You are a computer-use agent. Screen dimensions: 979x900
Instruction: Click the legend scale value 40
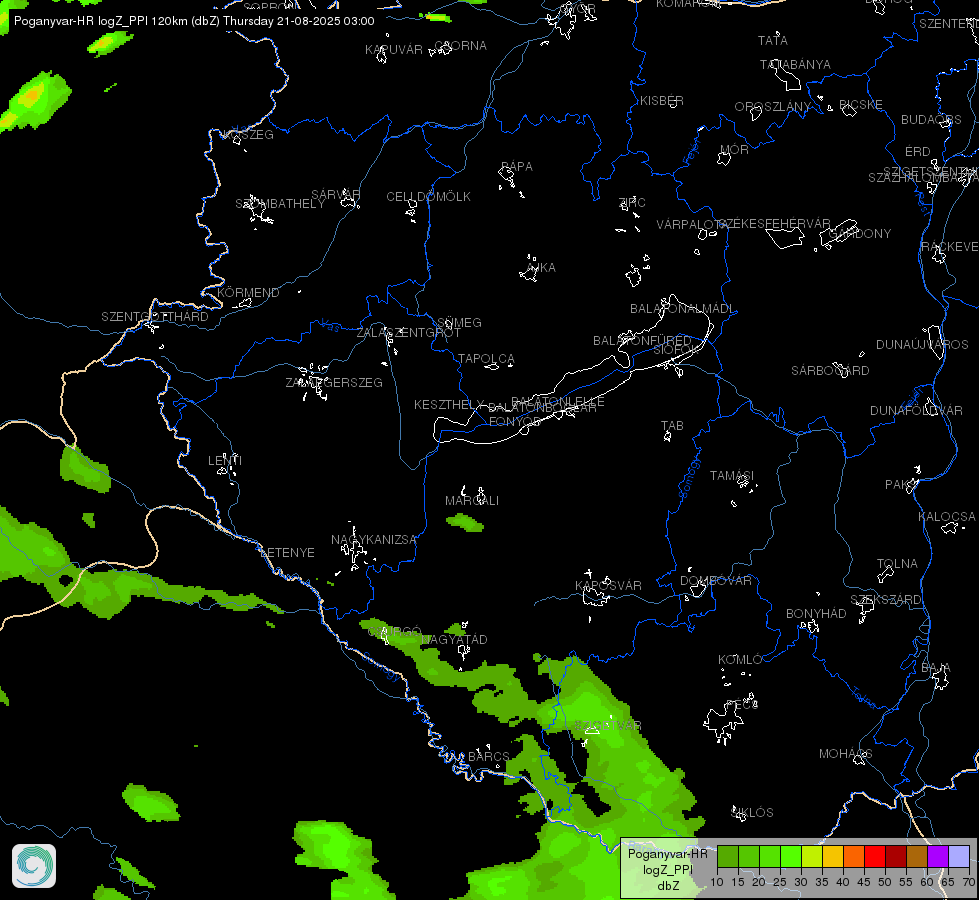tap(842, 883)
